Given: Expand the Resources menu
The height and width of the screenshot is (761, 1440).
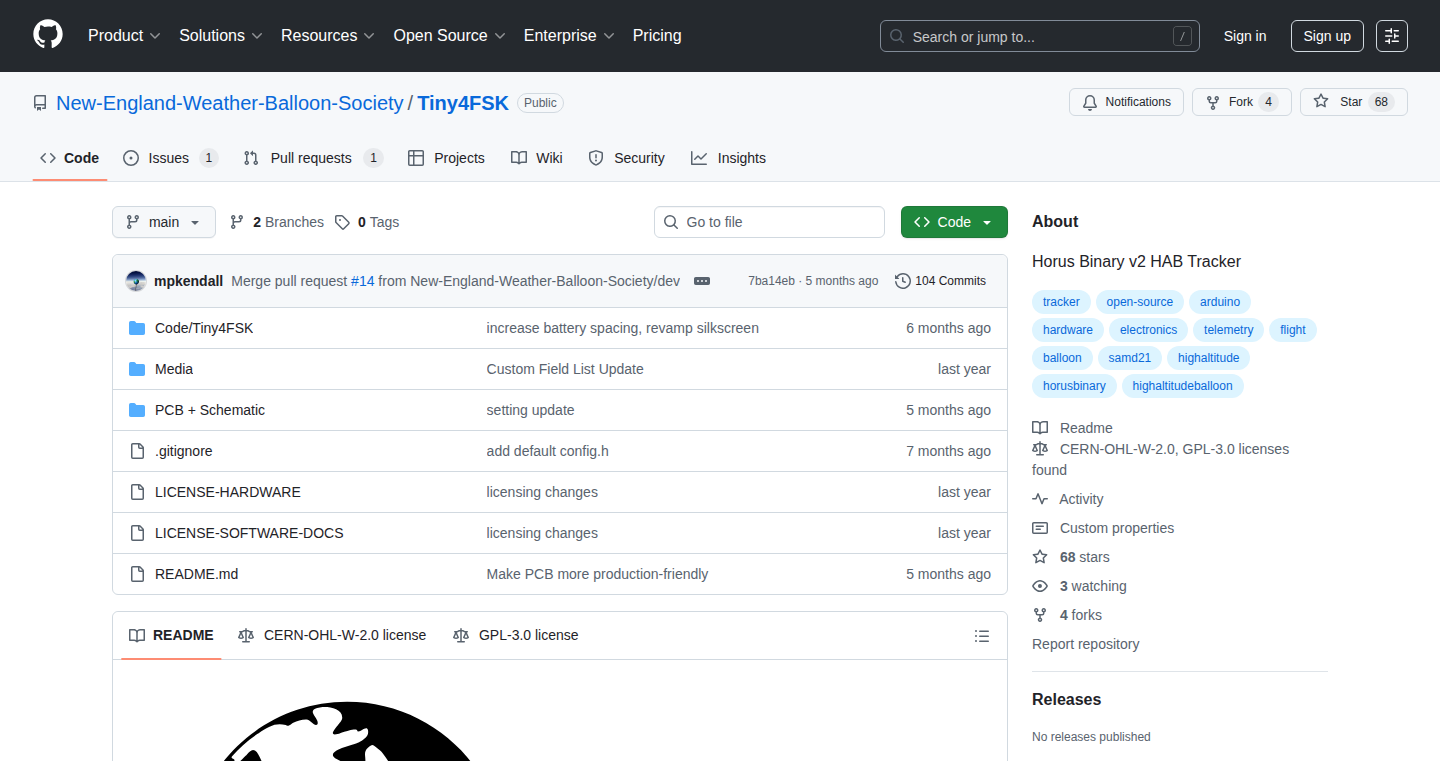Looking at the screenshot, I should click(x=328, y=35).
